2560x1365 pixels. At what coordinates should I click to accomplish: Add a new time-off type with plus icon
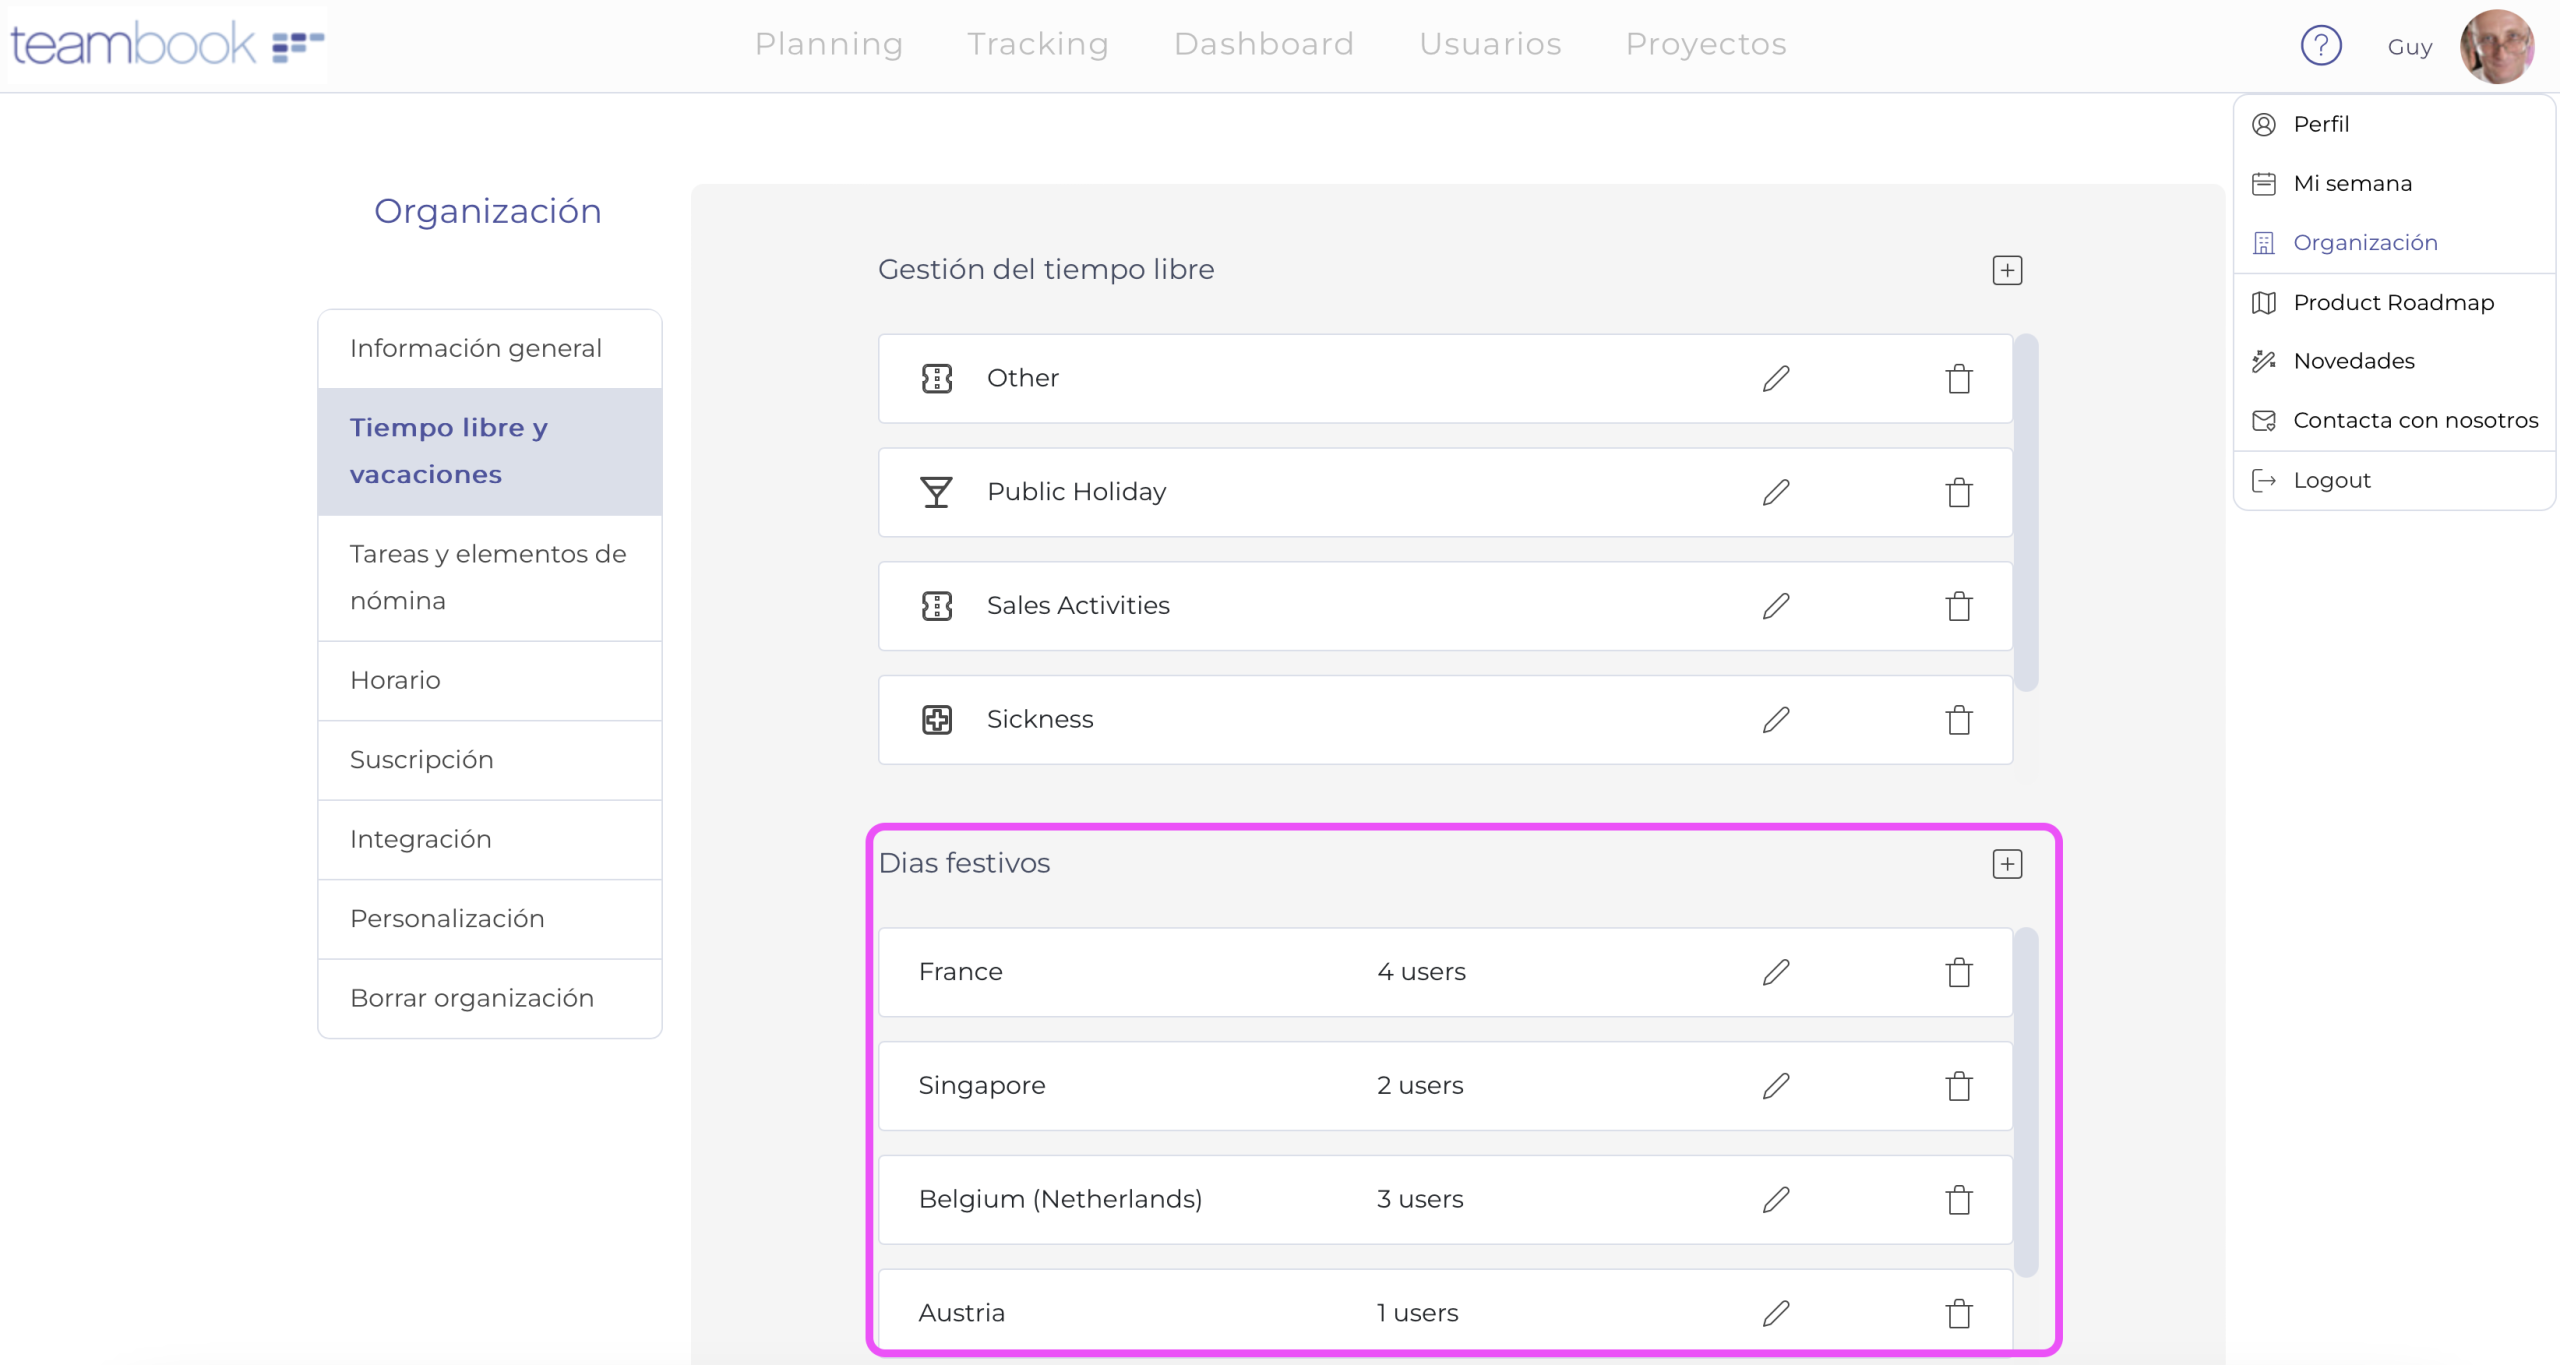coord(2006,270)
